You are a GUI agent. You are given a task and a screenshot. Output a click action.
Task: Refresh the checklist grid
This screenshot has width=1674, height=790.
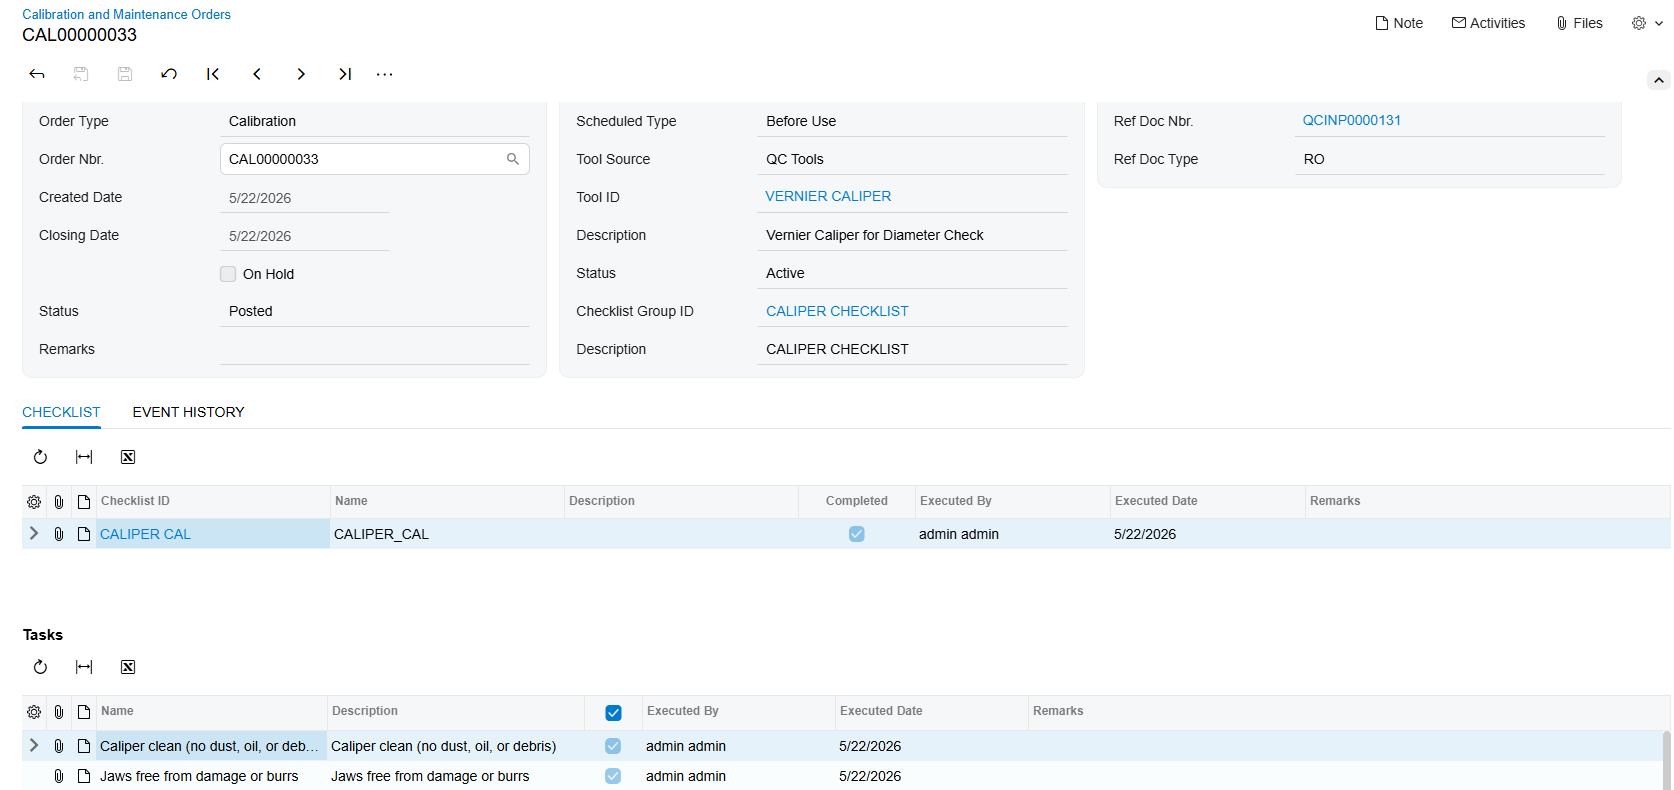[x=40, y=457]
